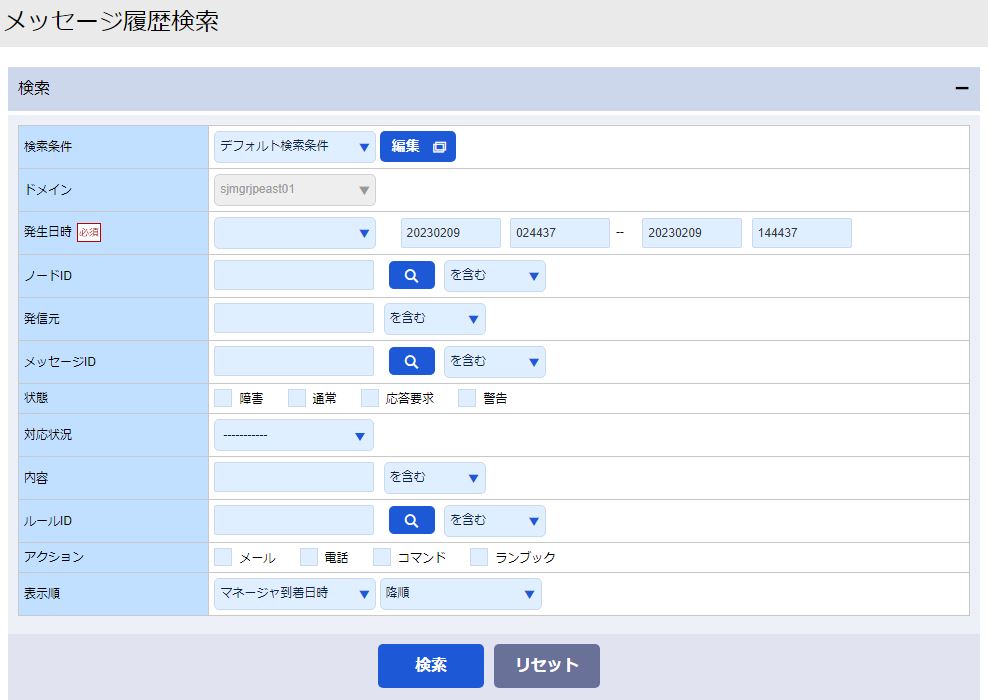This screenshot has height=700, width=988.
Task: Open the 対応状況 dropdown
Action: point(294,435)
